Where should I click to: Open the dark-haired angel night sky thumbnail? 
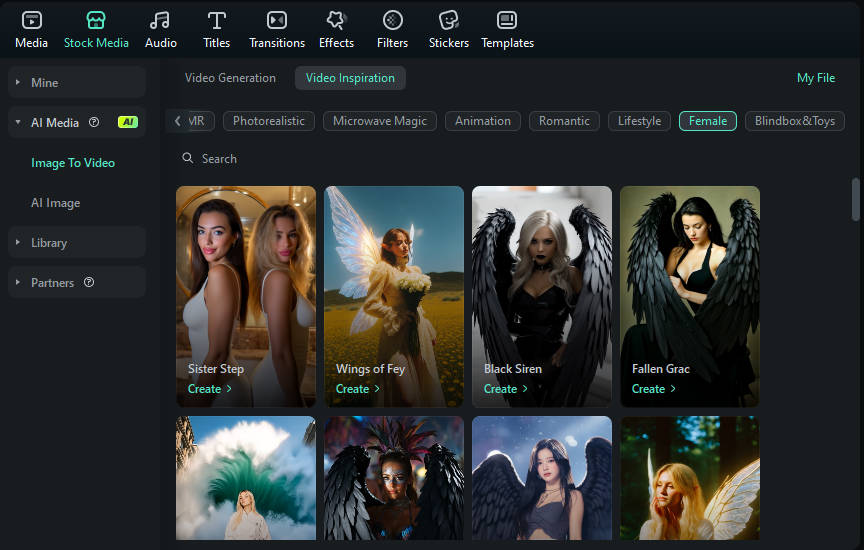(x=542, y=478)
